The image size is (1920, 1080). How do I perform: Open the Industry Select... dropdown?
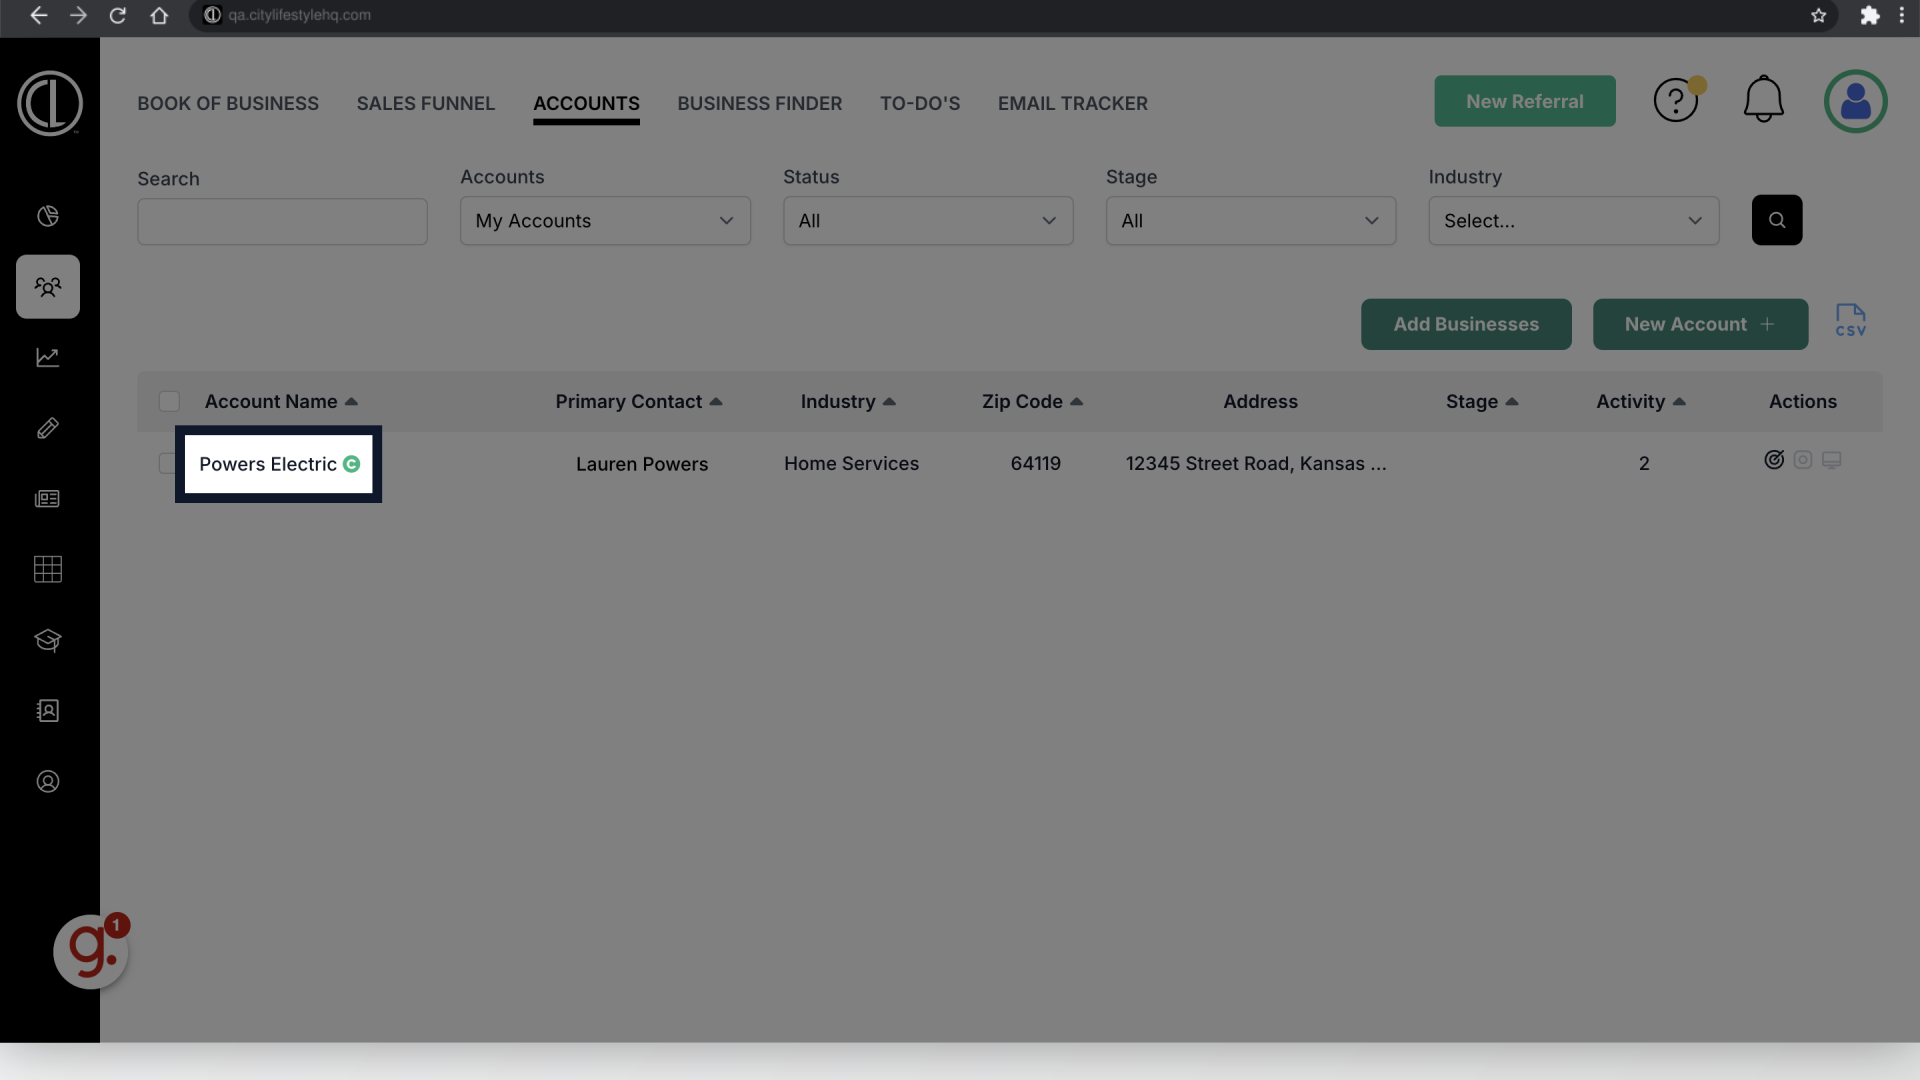[x=1574, y=221]
